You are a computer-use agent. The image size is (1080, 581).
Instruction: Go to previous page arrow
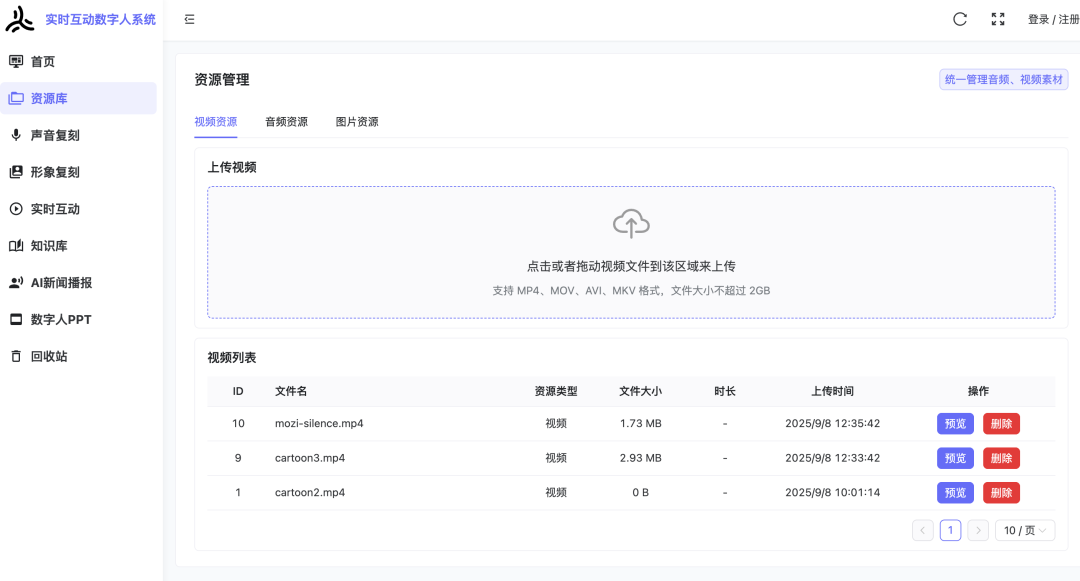coord(923,530)
